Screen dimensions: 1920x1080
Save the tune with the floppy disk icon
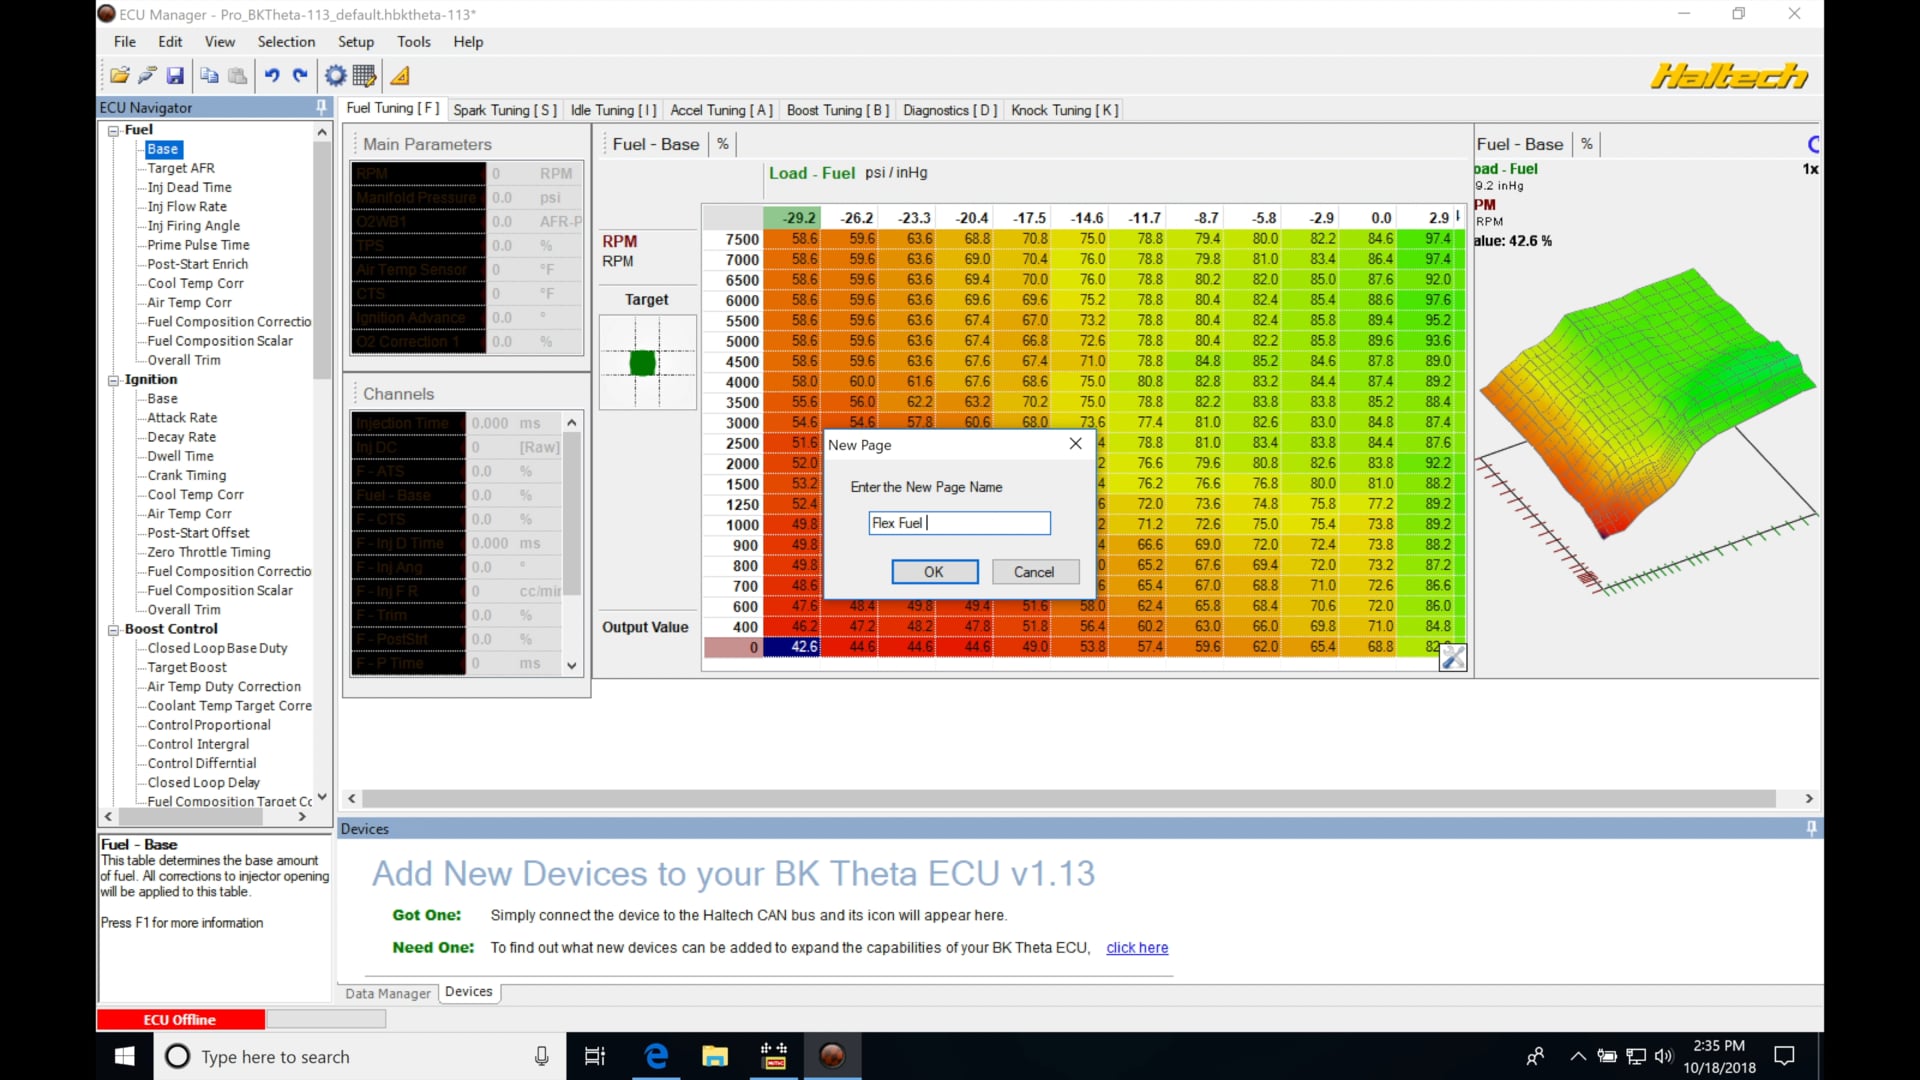175,75
